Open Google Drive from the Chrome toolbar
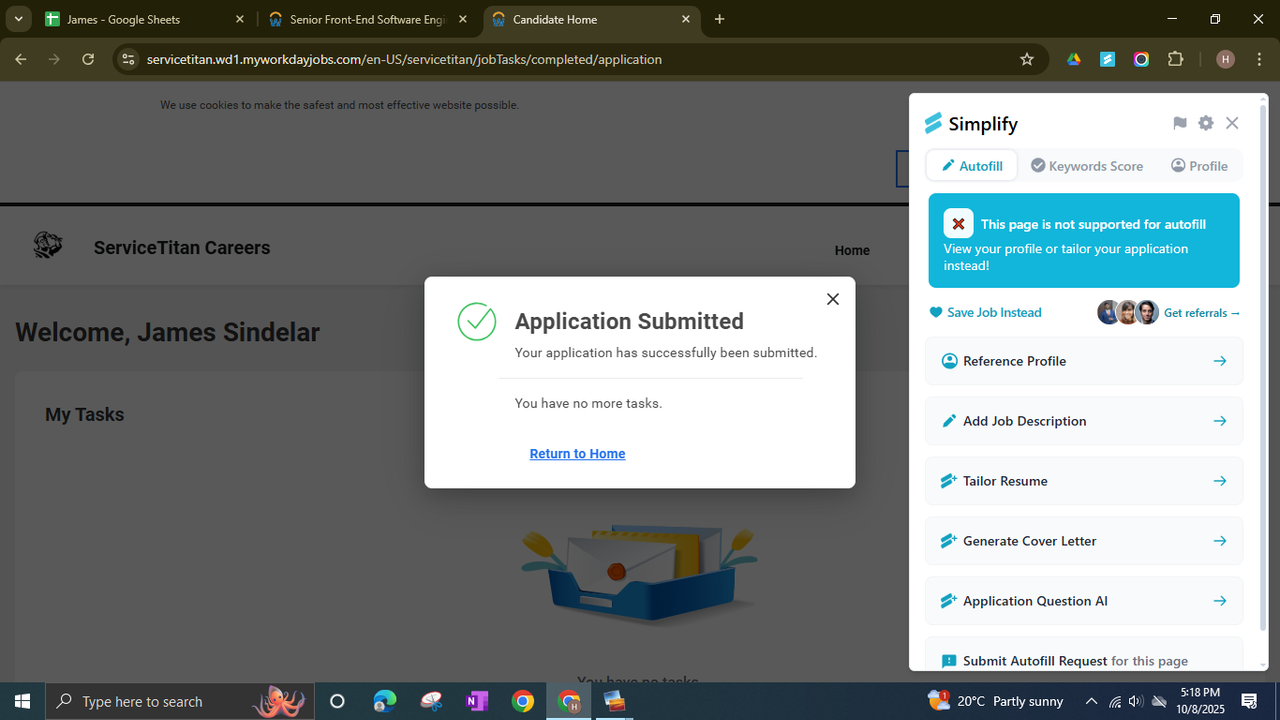The image size is (1280, 720). pos(1073,59)
